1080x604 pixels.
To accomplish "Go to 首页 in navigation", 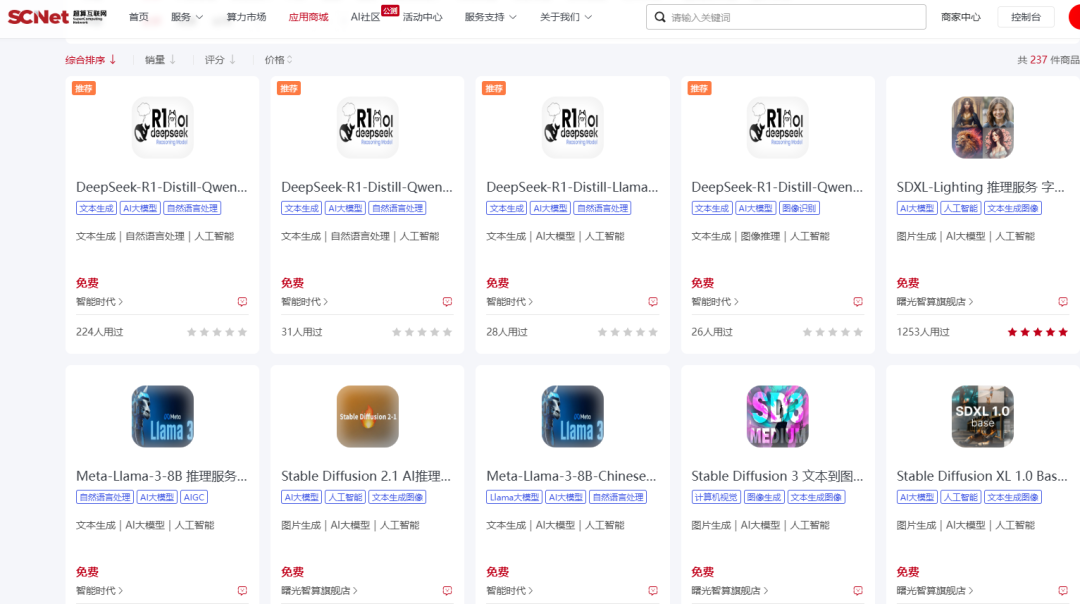I will 138,17.
